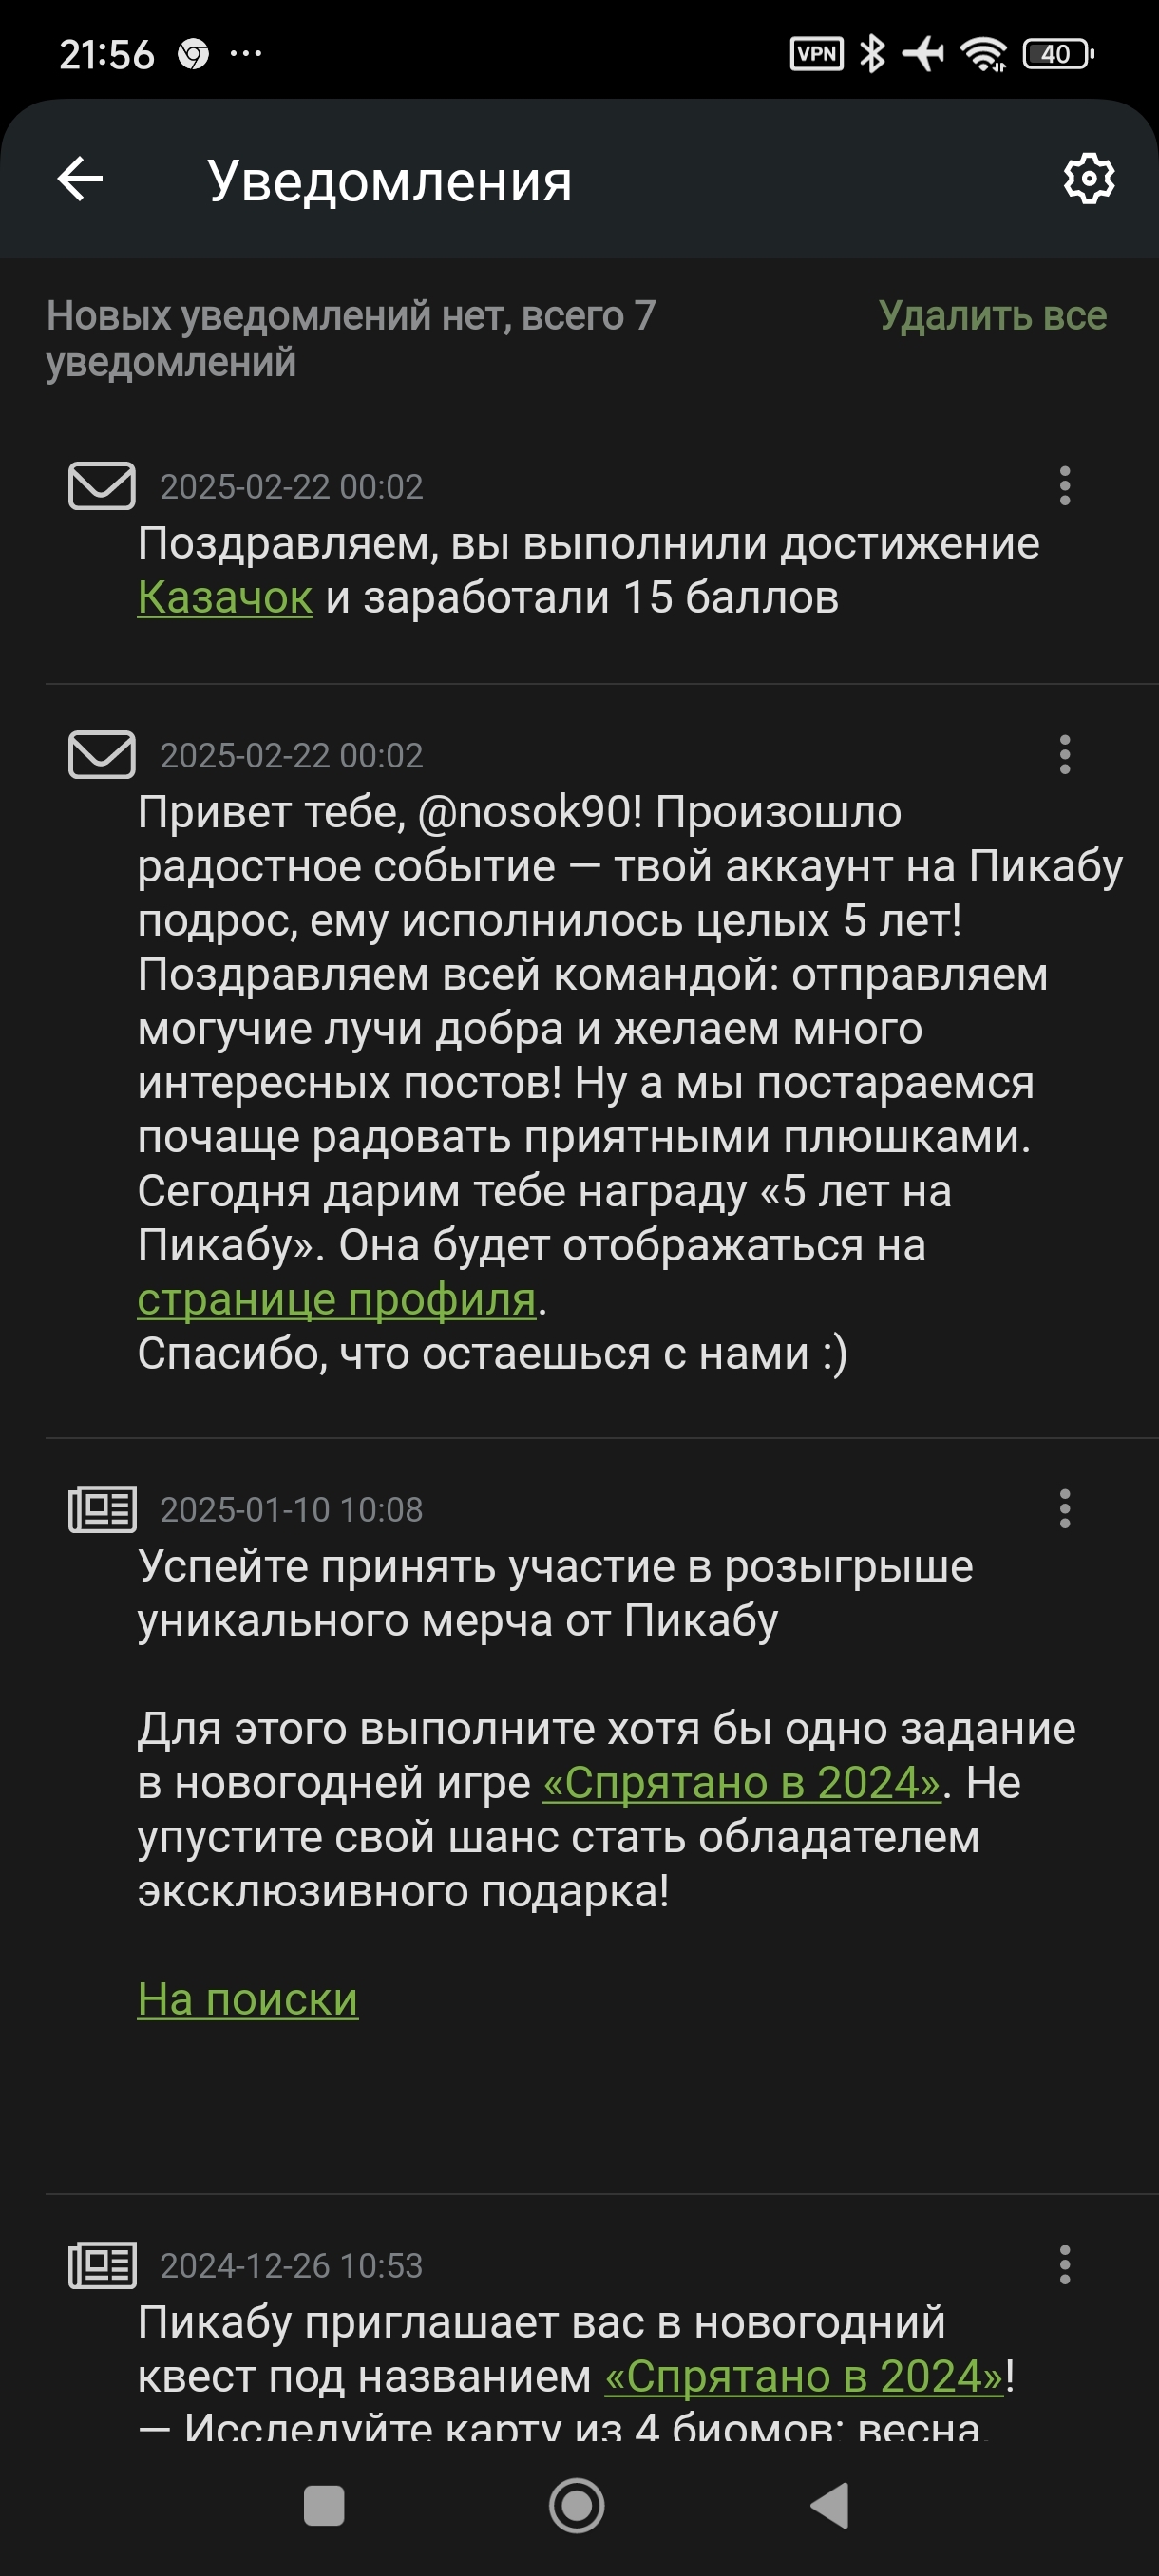
Task: Expand options for the 2024-12-26 notification
Action: pyautogui.click(x=1065, y=2265)
